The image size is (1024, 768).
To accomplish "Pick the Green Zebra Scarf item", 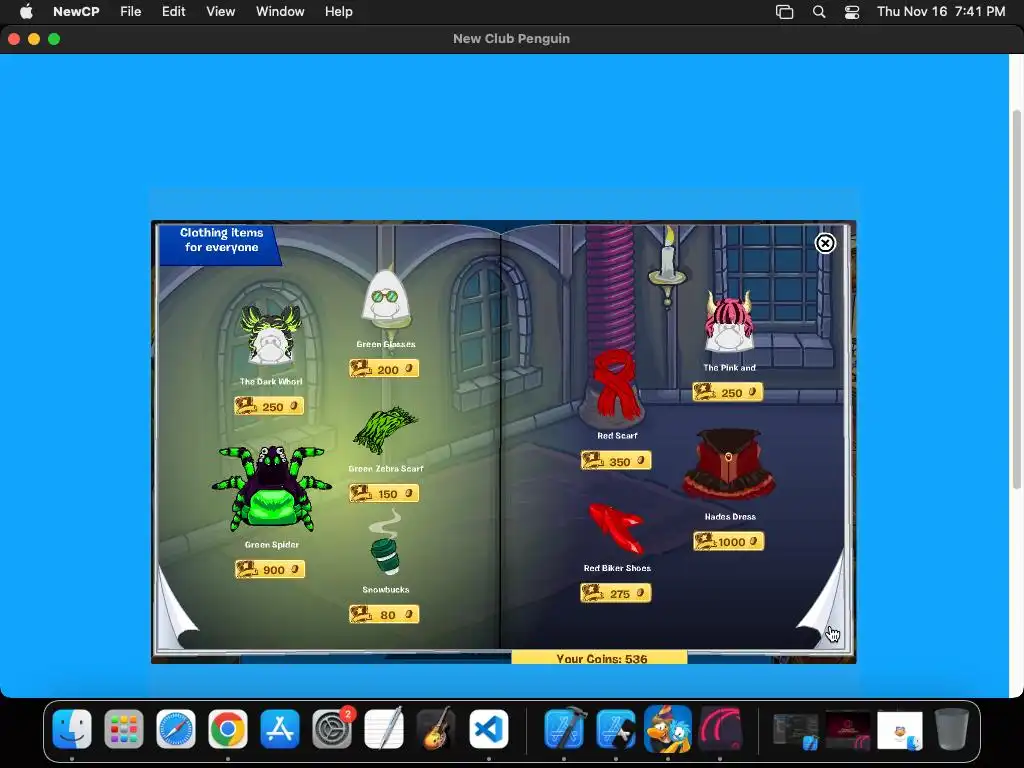I will [385, 431].
